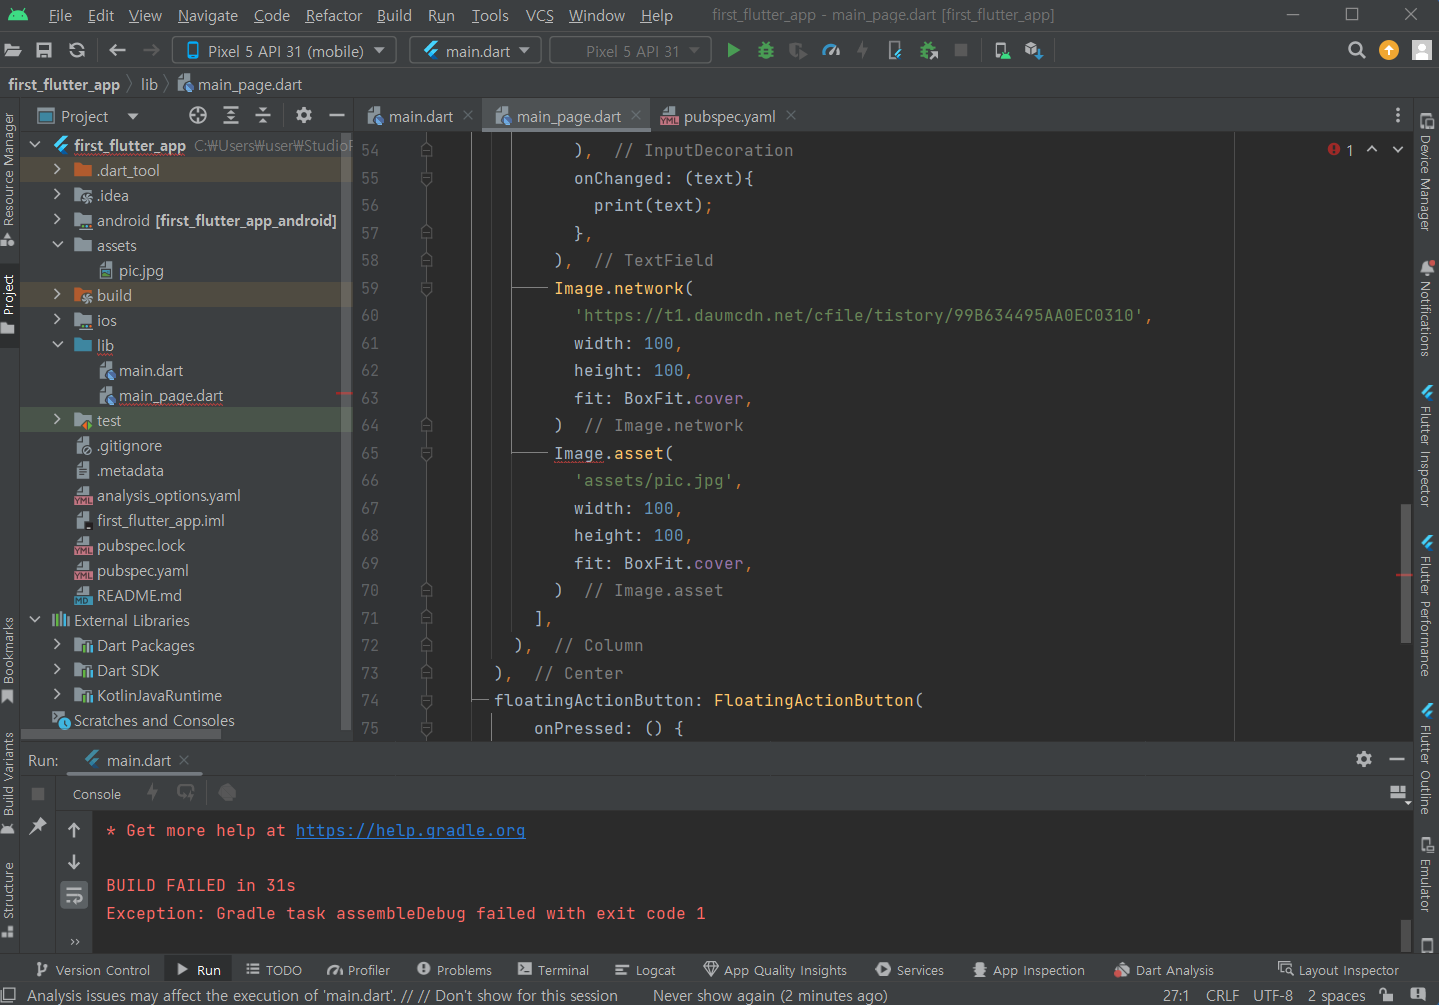Click error count indicator in editor
The height and width of the screenshot is (1005, 1439).
tap(1340, 150)
